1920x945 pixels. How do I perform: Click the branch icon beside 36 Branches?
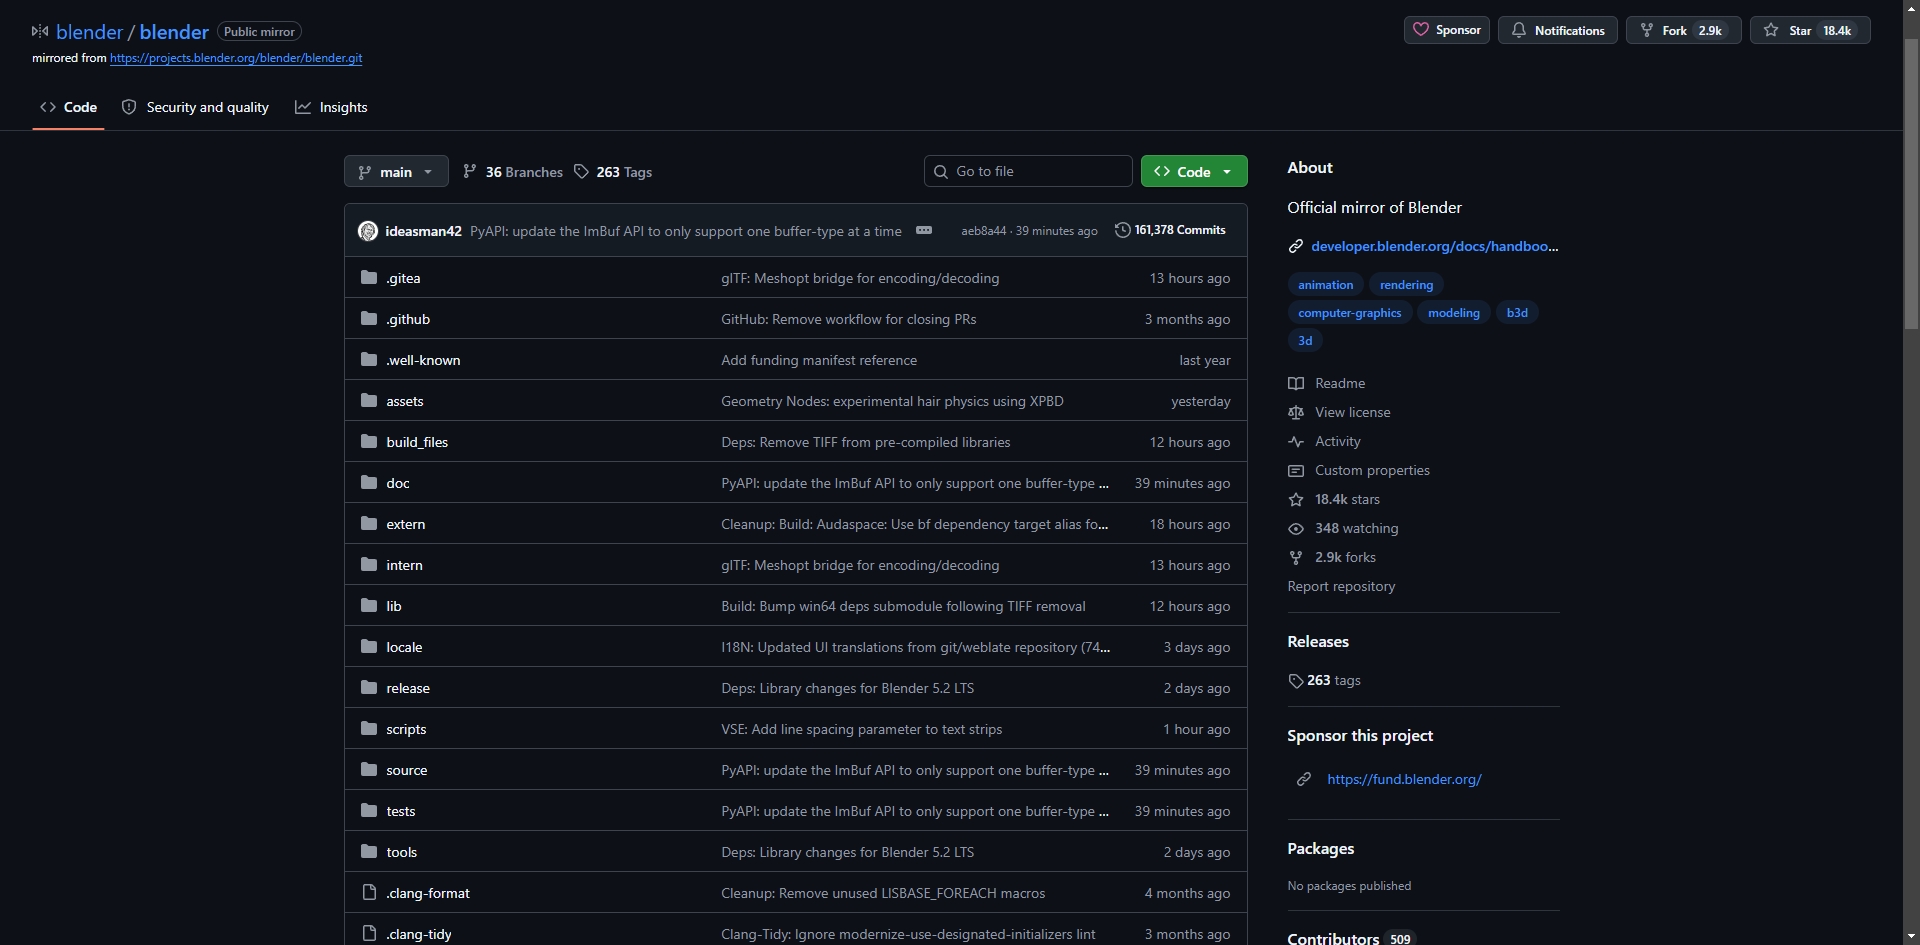click(x=470, y=172)
